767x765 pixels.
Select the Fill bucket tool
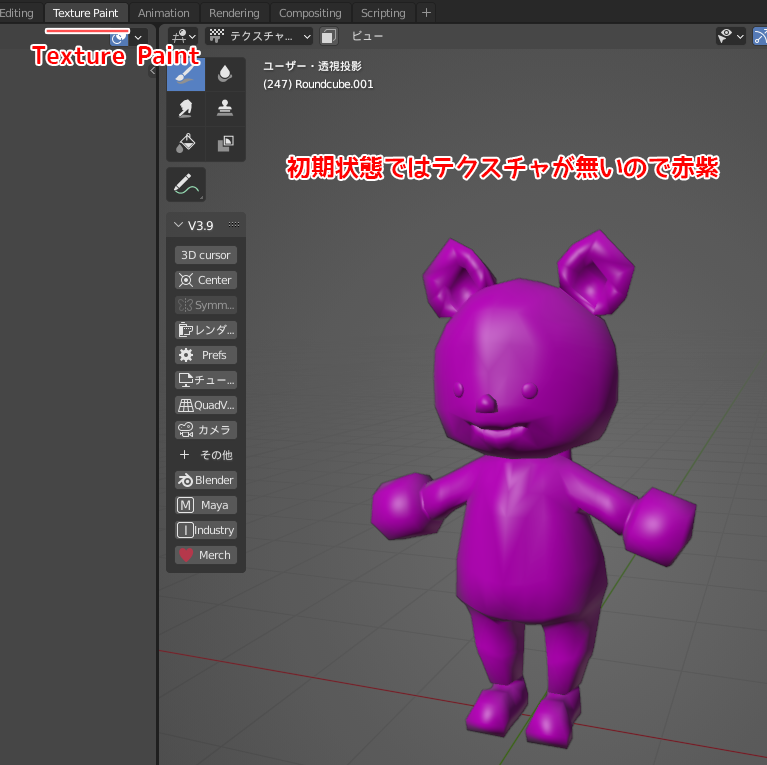pos(186,143)
